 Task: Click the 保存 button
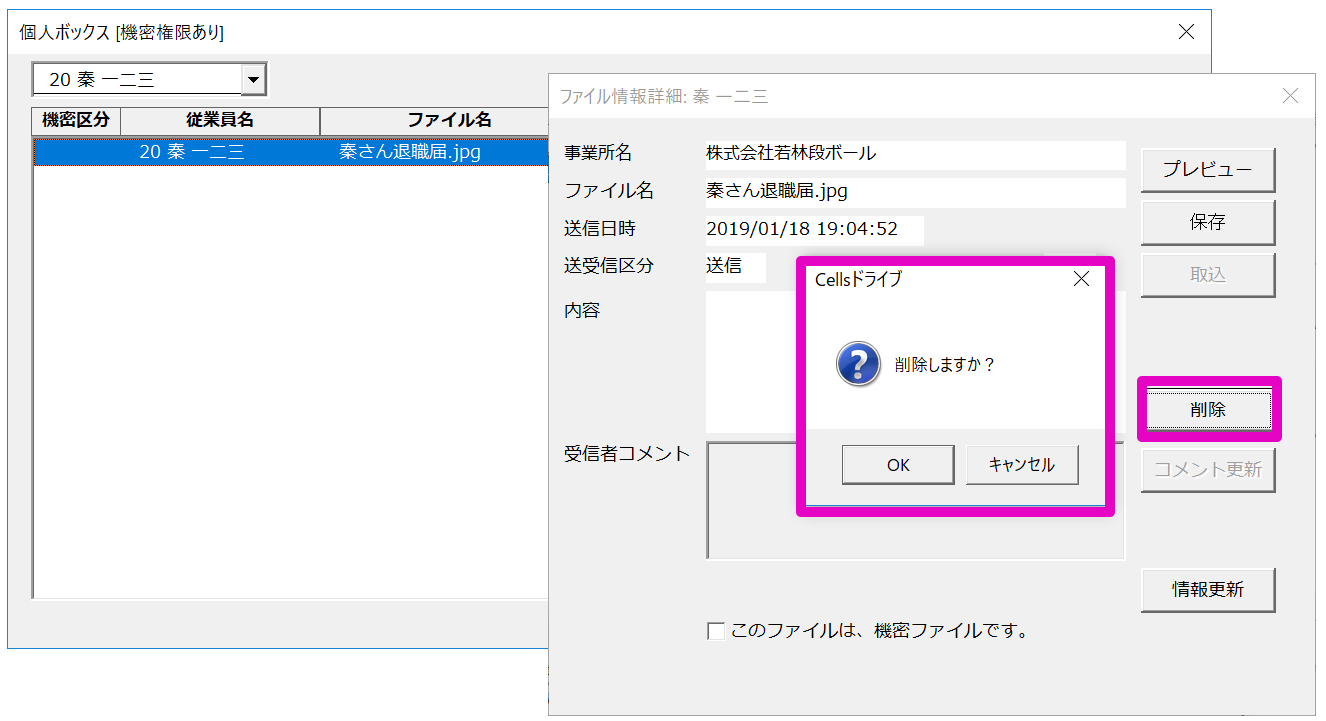(1207, 222)
